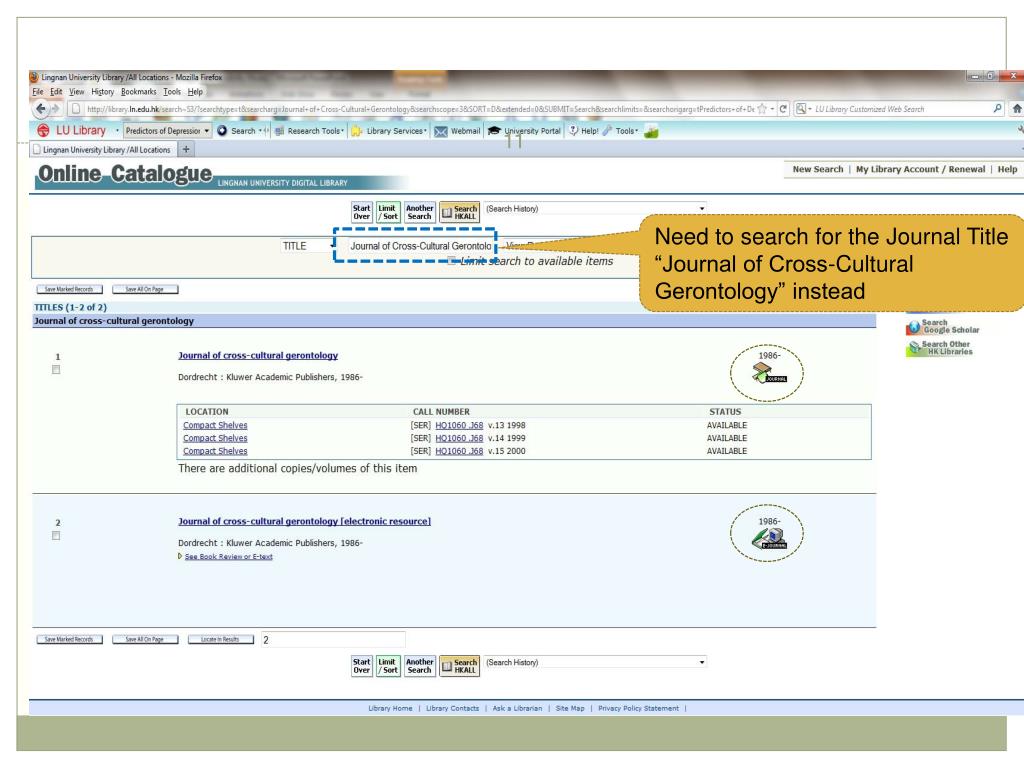Open My Library Account / Renewal
This screenshot has height=768, width=1024.
coord(920,169)
